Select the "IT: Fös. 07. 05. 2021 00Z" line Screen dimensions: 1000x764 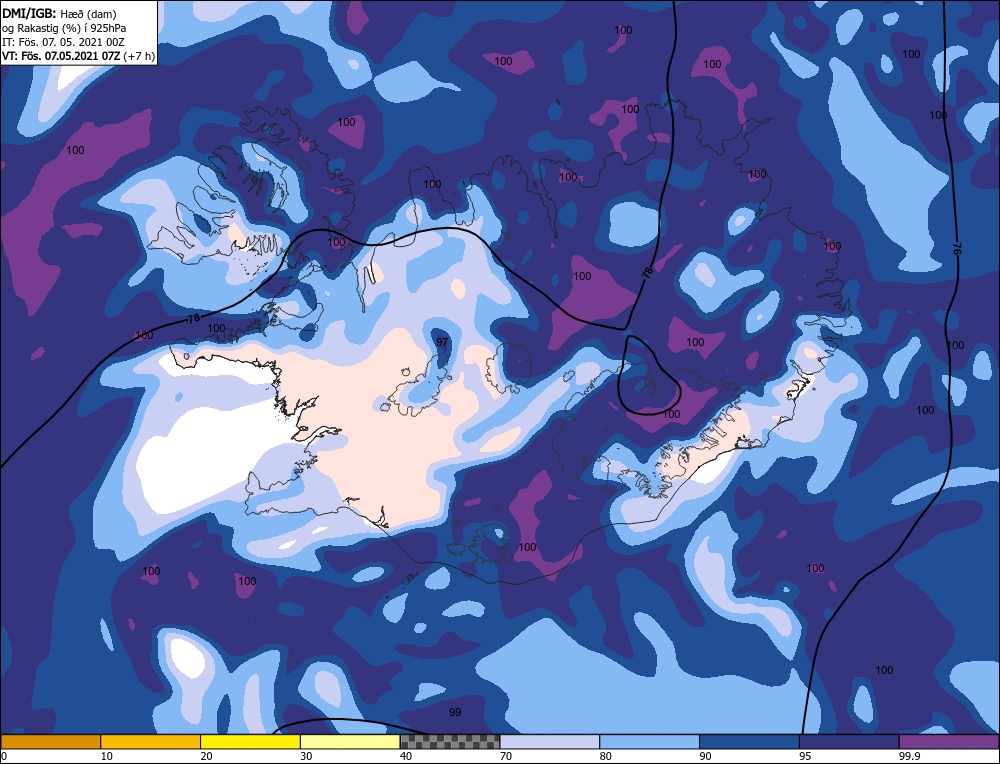point(63,42)
